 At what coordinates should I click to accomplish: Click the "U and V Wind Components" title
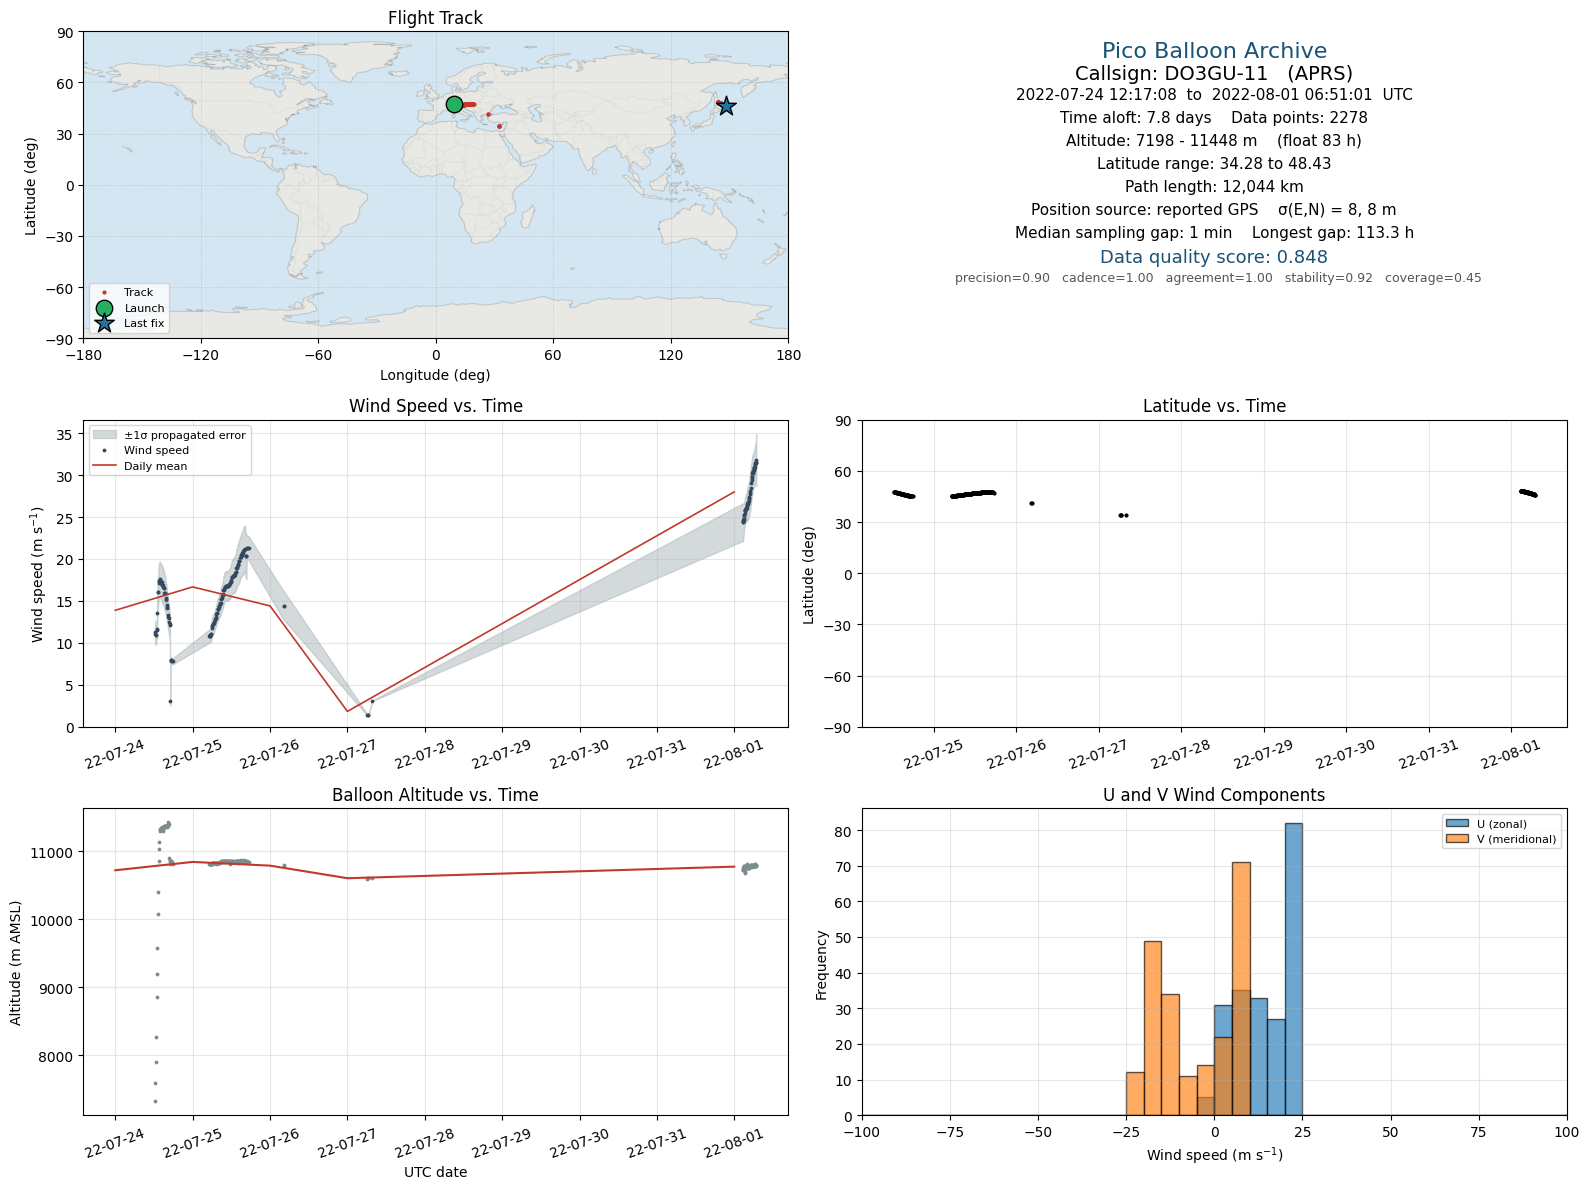click(1214, 795)
